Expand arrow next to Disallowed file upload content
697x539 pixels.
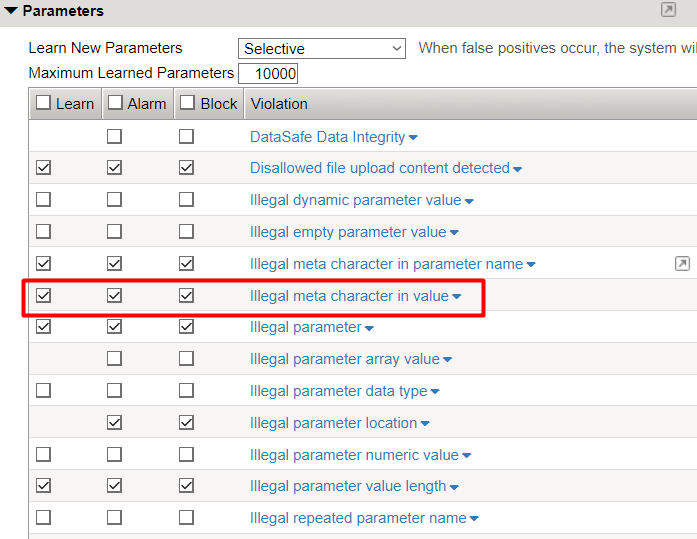point(518,169)
